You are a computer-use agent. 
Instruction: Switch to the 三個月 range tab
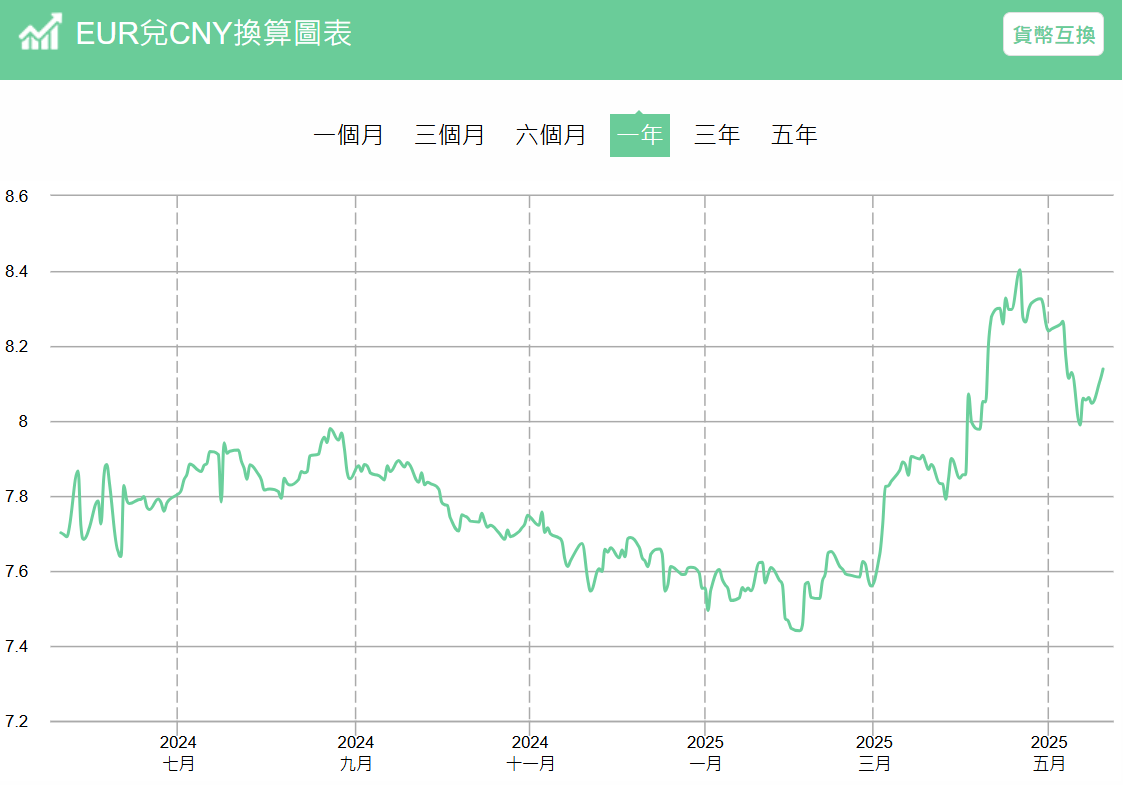tap(450, 135)
